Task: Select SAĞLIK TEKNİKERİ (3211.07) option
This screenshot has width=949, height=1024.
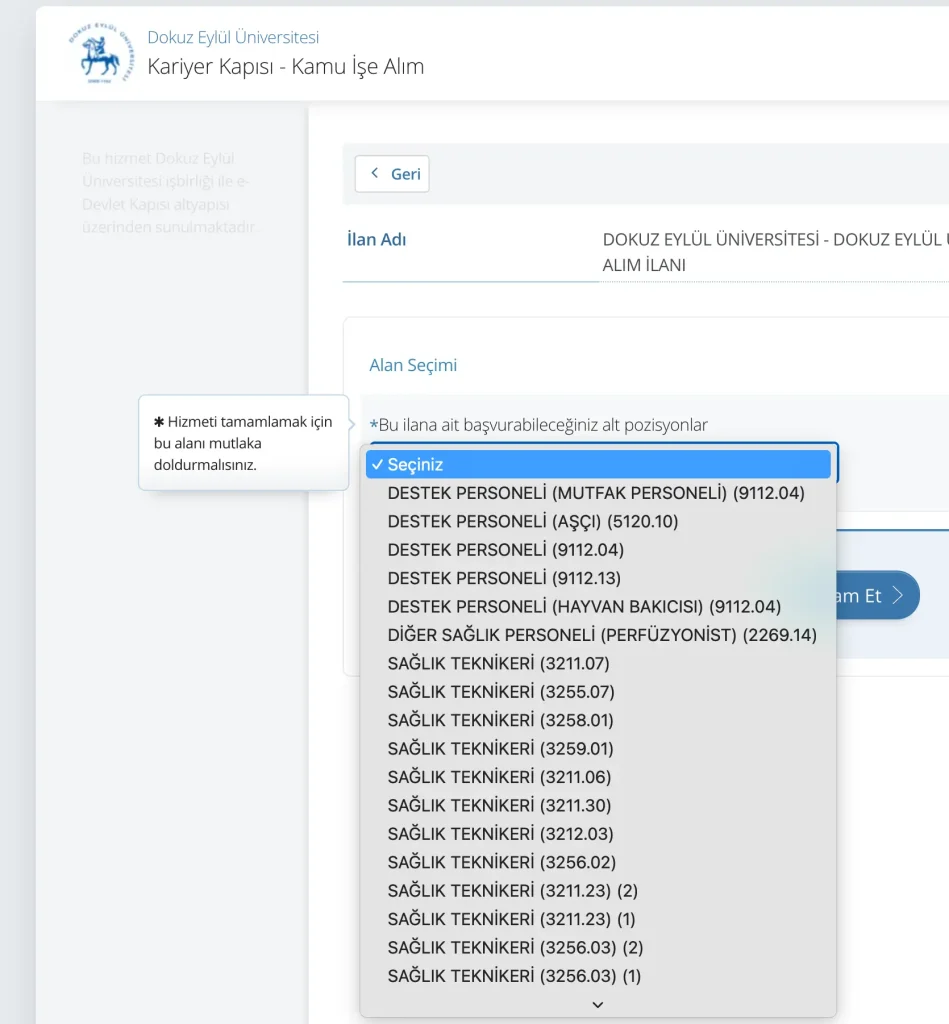Action: point(598,664)
